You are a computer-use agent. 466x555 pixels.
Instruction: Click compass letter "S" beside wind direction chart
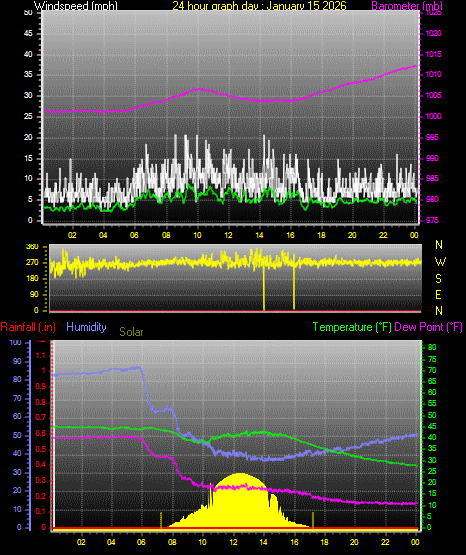438,279
